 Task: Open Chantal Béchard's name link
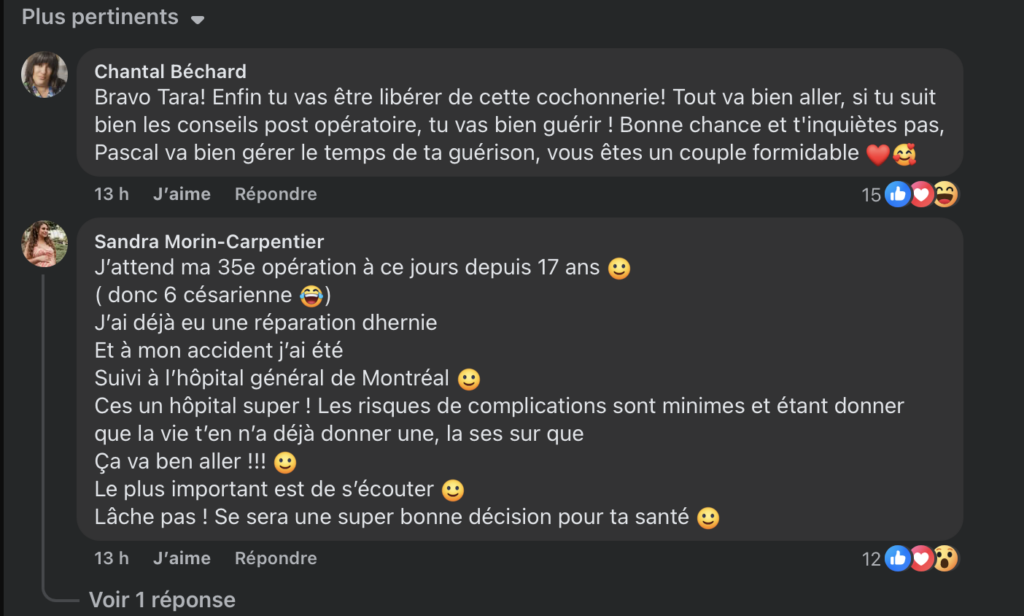pos(170,71)
